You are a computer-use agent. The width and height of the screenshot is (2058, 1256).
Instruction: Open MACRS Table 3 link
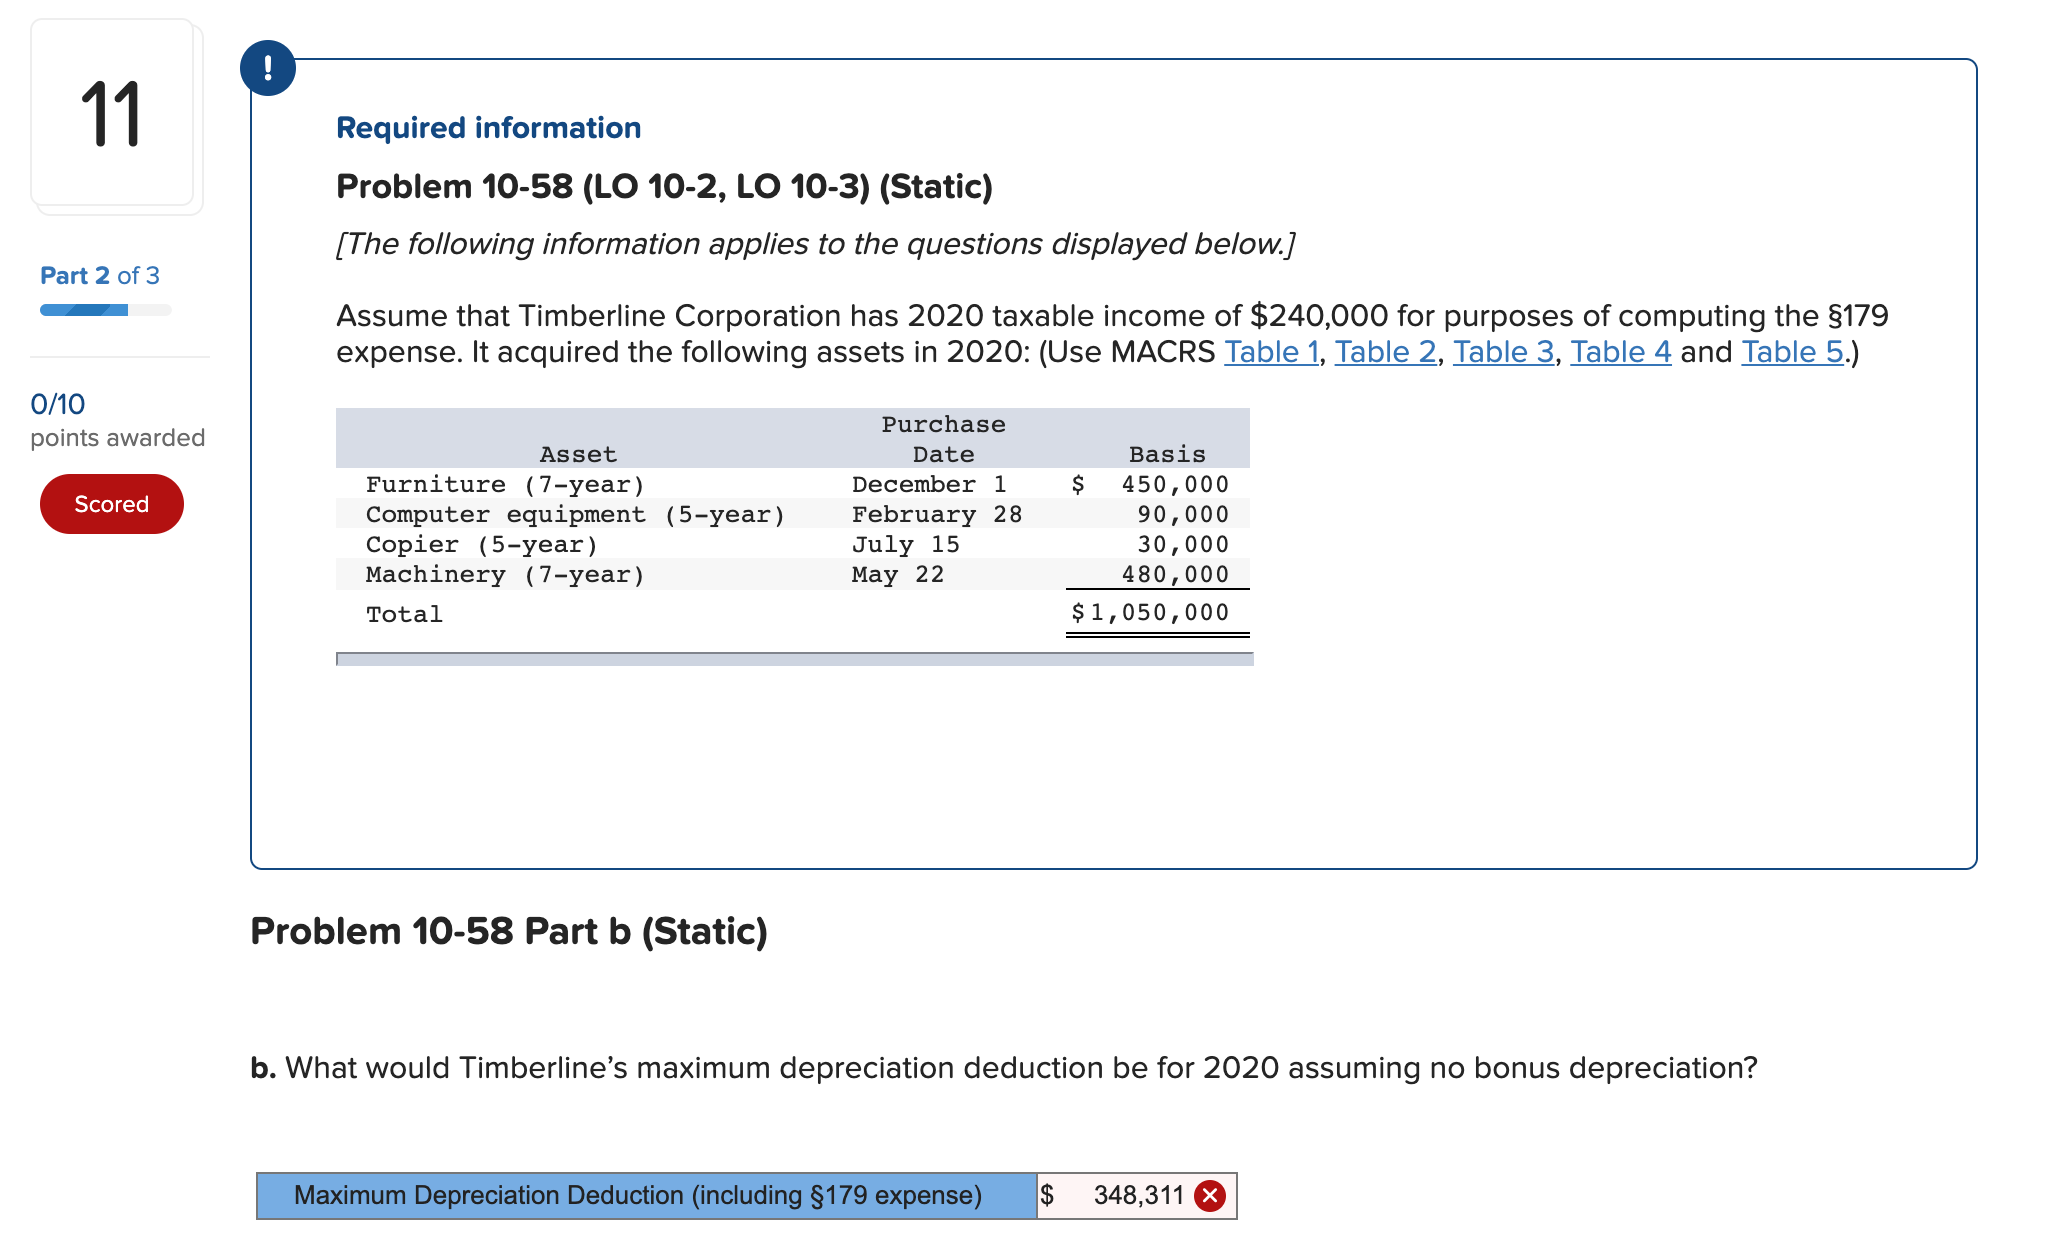1502,352
